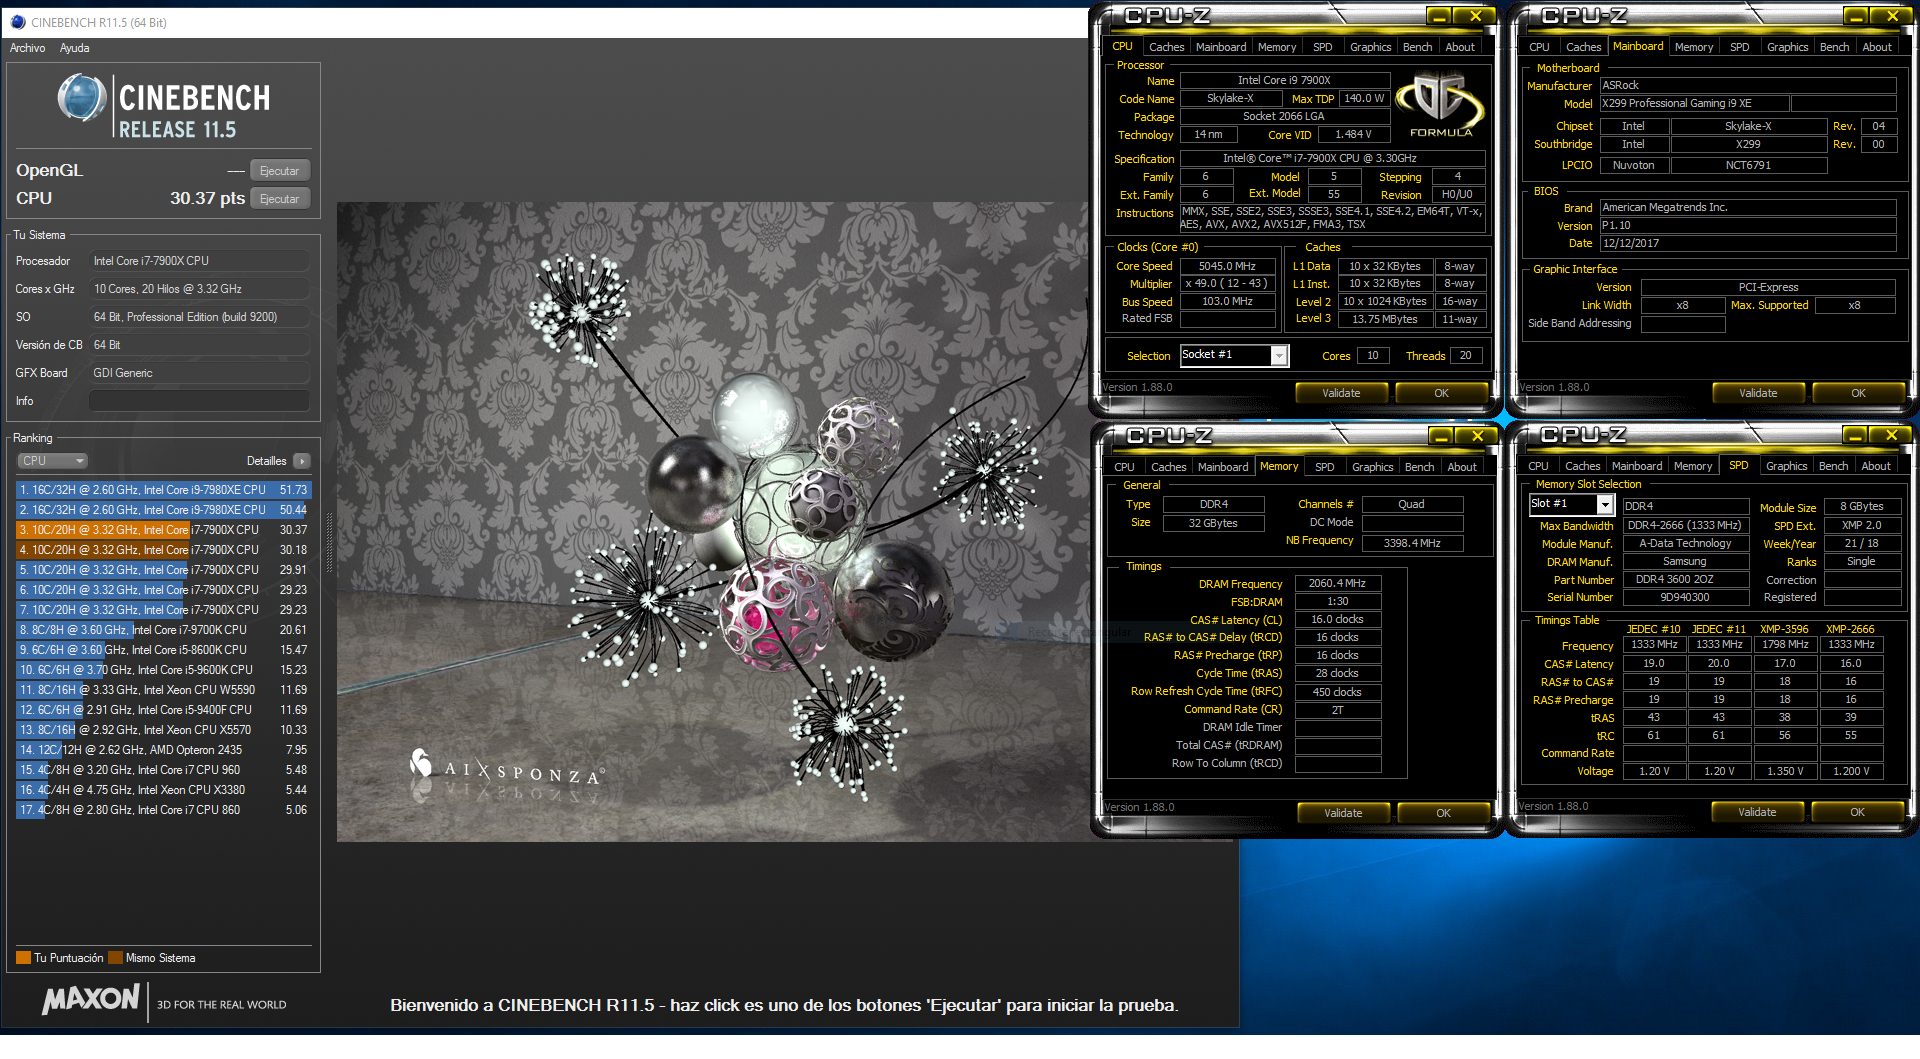The width and height of the screenshot is (1920, 1059).
Task: Click OK in CPU-Z Memory window
Action: (x=1442, y=813)
